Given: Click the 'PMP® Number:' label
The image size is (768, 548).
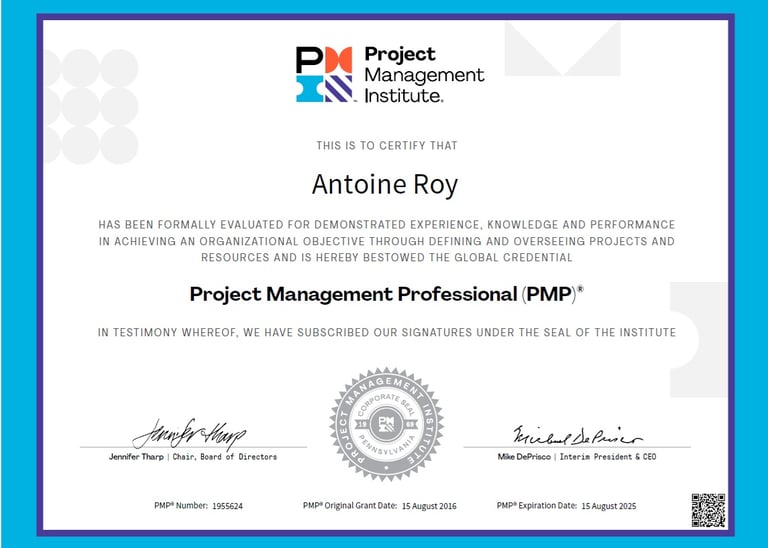Looking at the screenshot, I should click(x=181, y=505).
